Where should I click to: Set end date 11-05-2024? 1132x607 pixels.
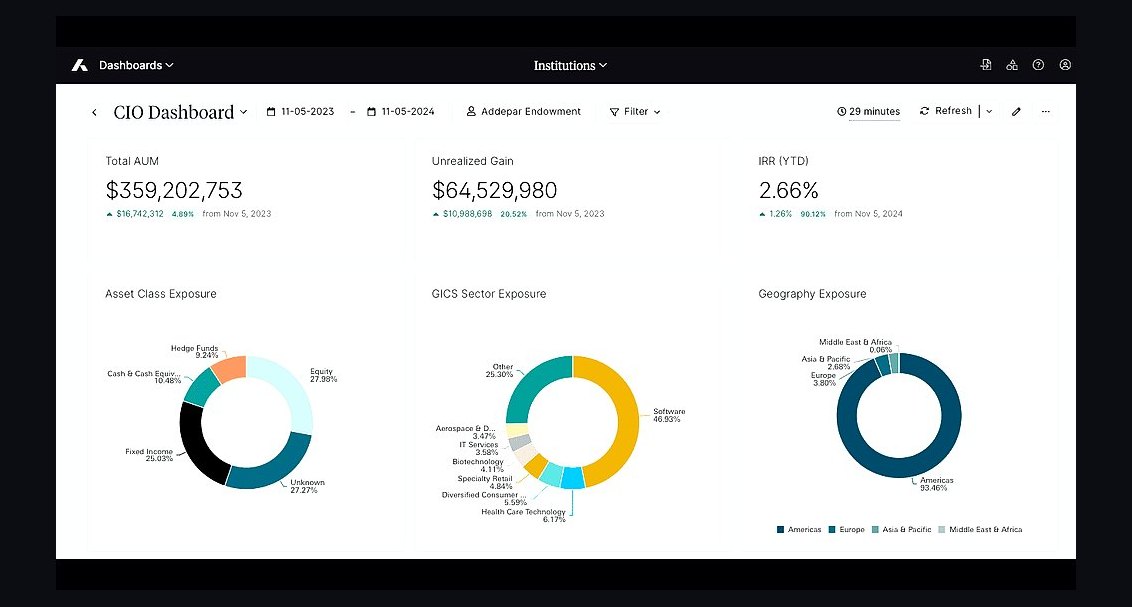pos(401,111)
